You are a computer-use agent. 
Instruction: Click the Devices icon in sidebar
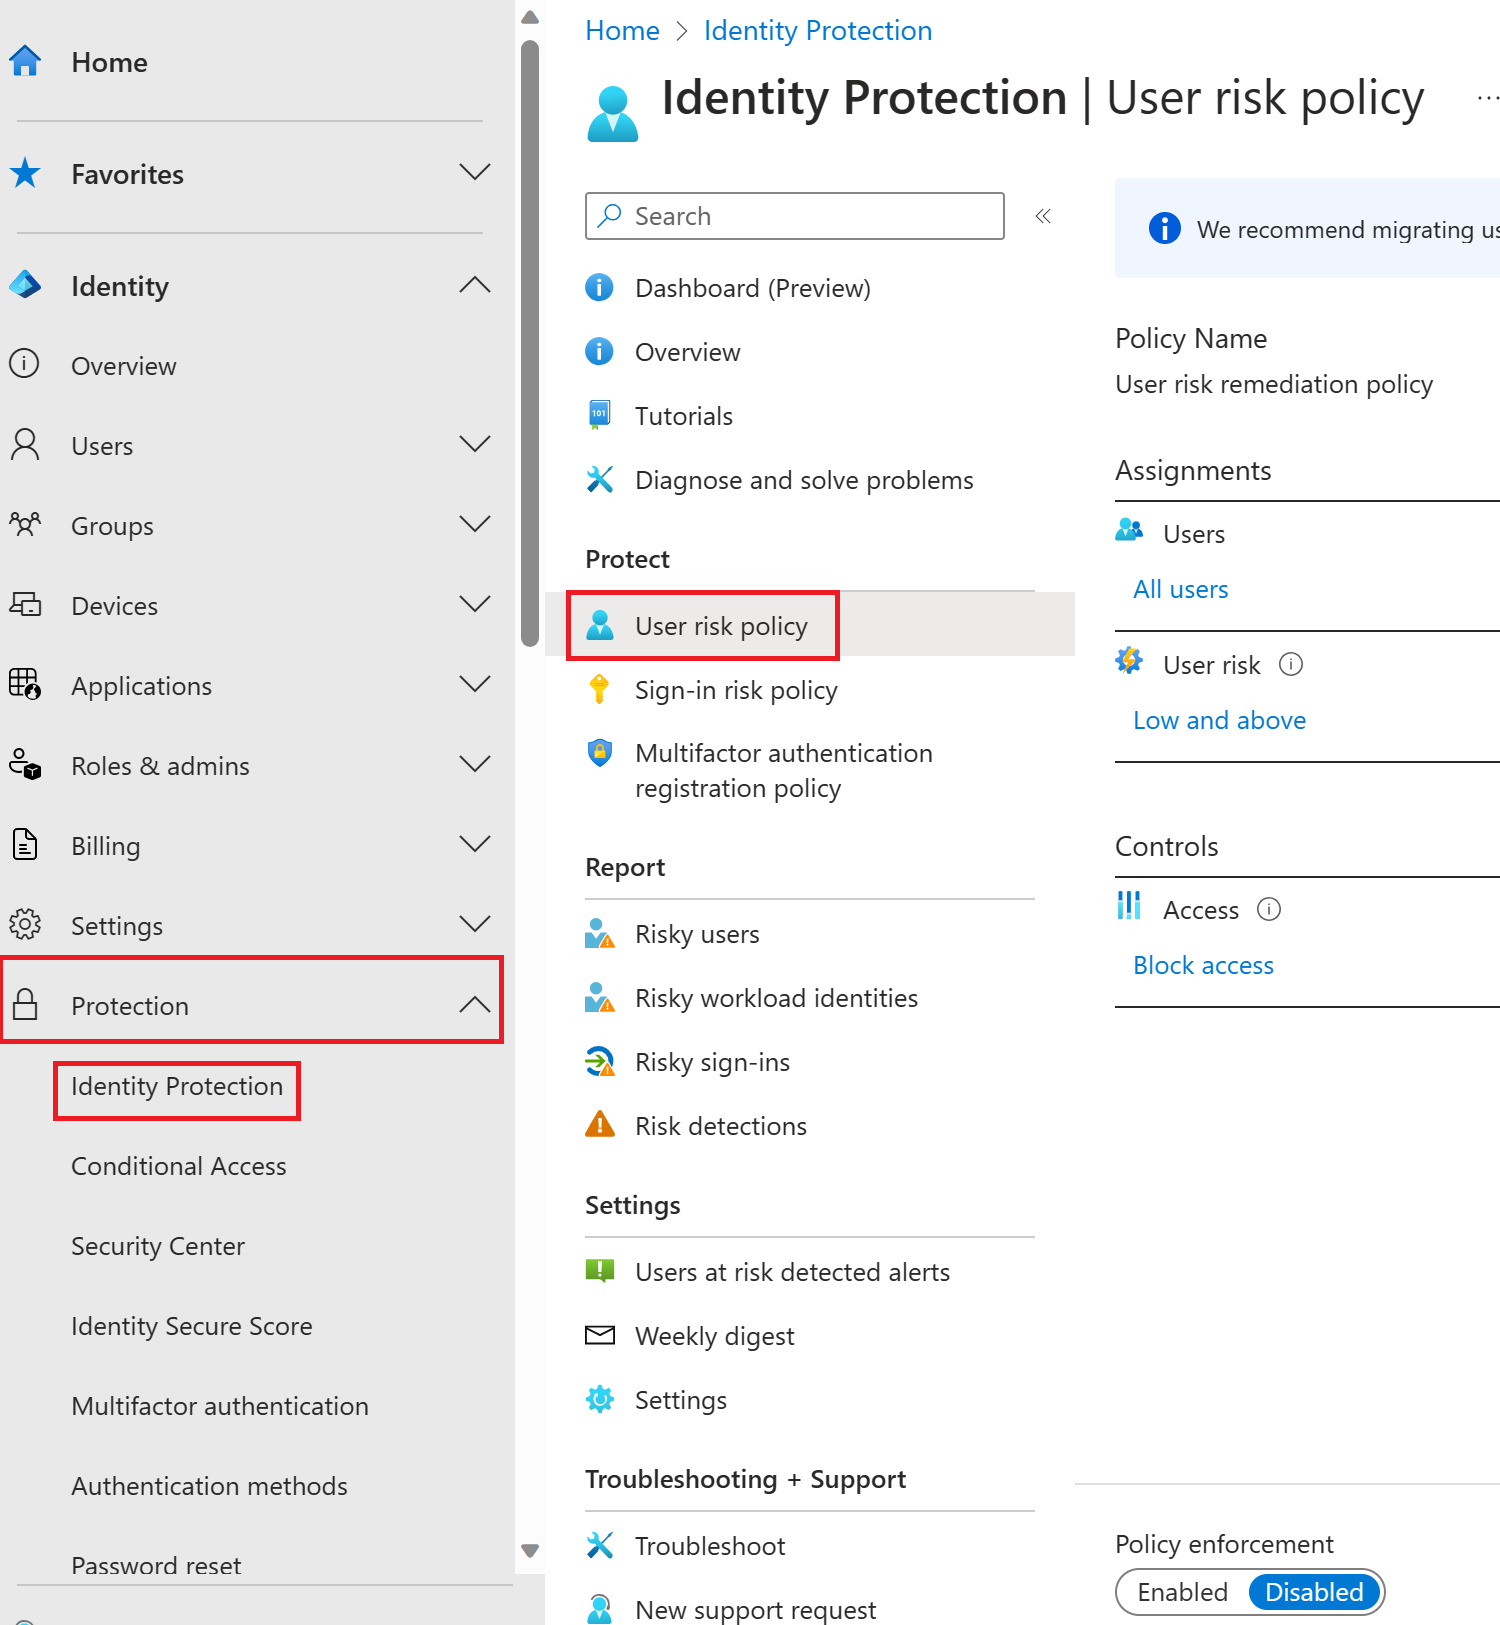click(25, 604)
